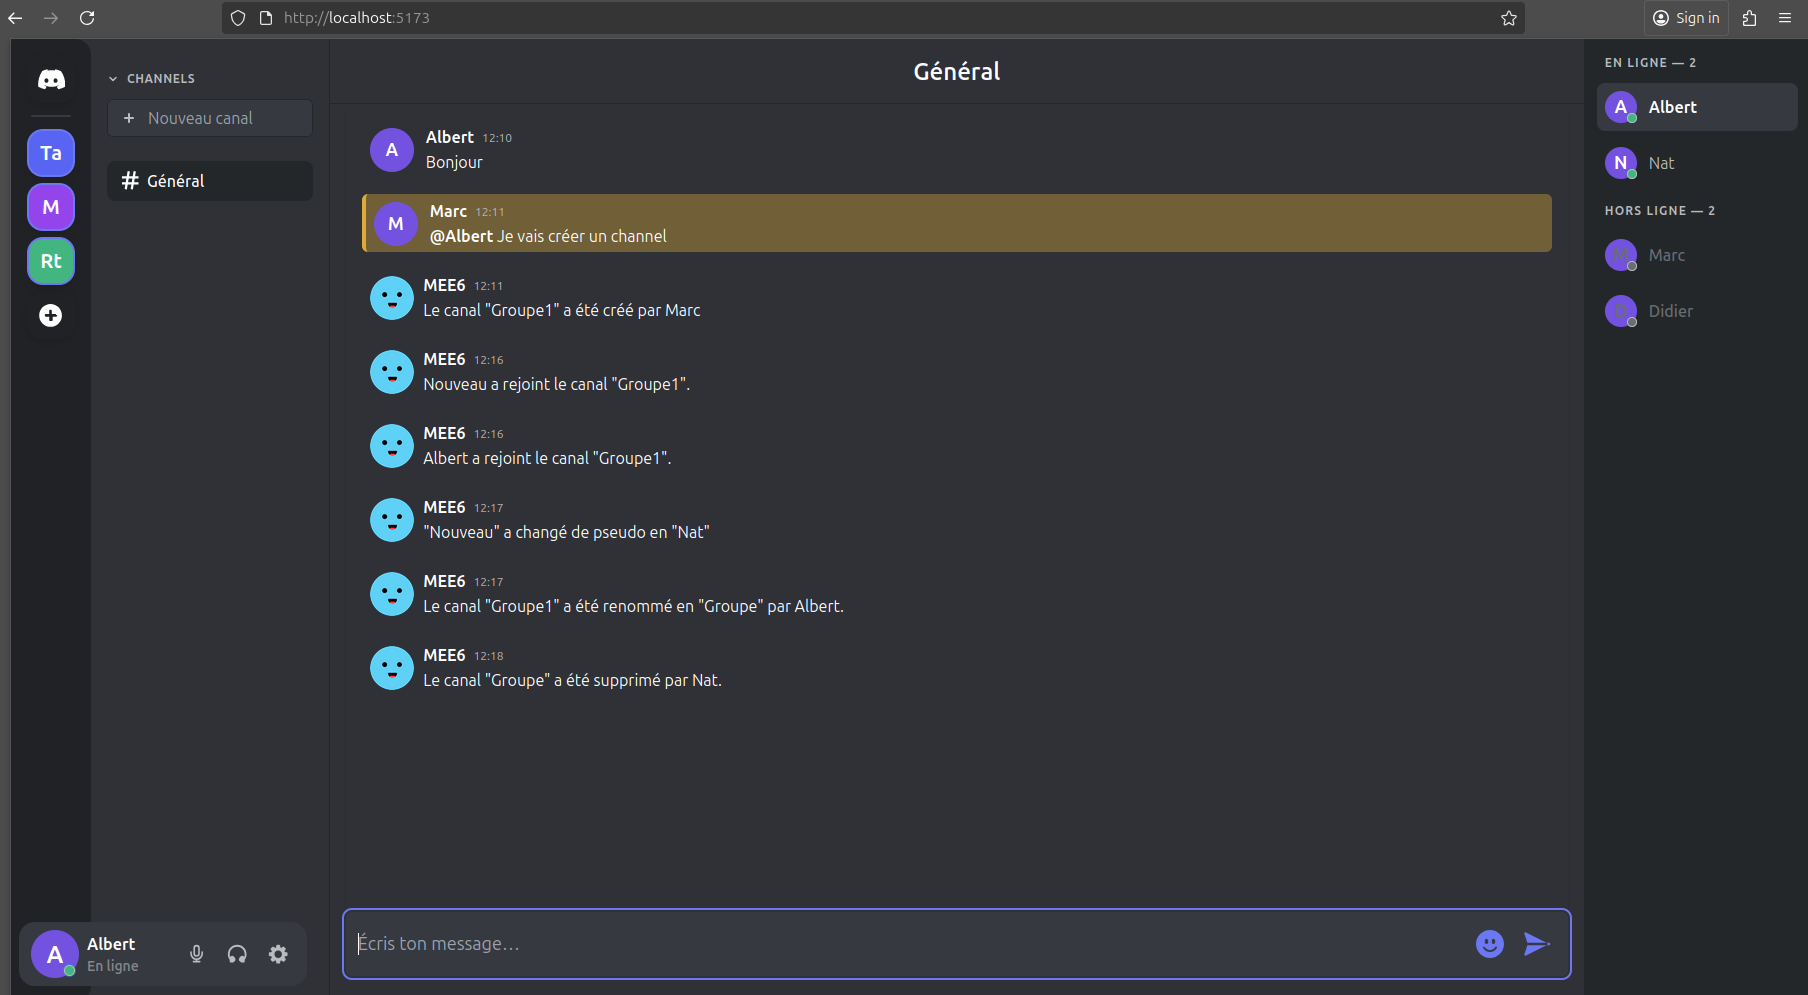The height and width of the screenshot is (995, 1808).
Task: Click the @Albert mention in Marc's message
Action: [461, 236]
